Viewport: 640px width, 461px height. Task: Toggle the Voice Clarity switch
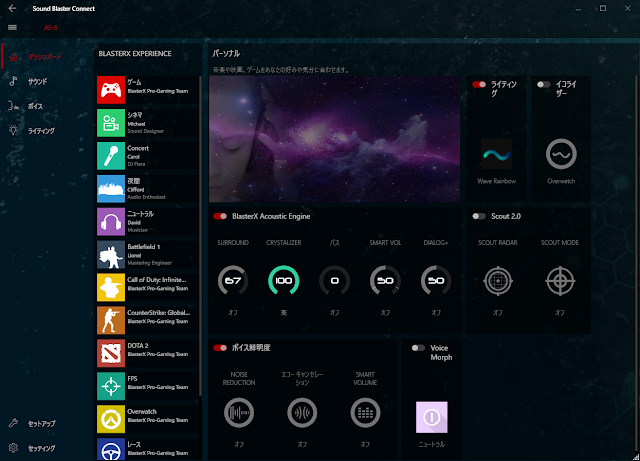(x=220, y=348)
